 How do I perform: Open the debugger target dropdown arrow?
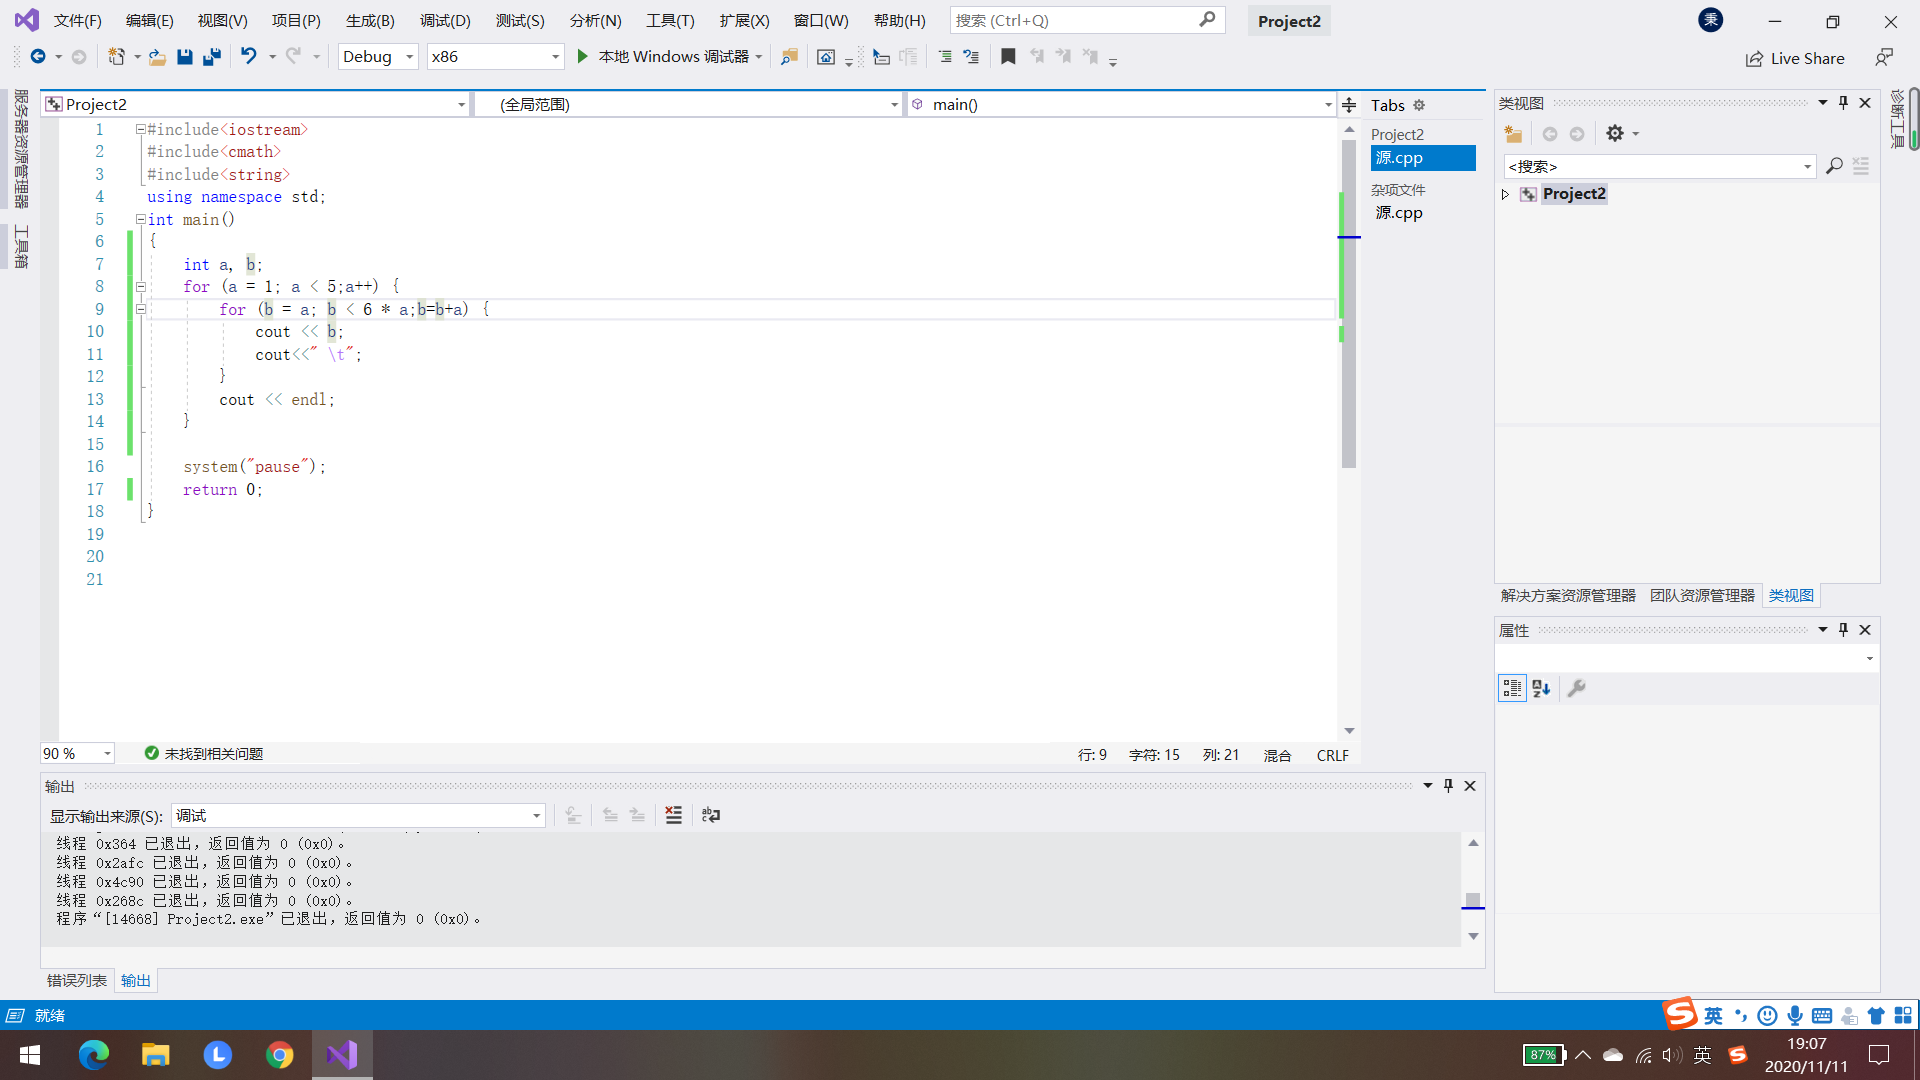coord(759,57)
